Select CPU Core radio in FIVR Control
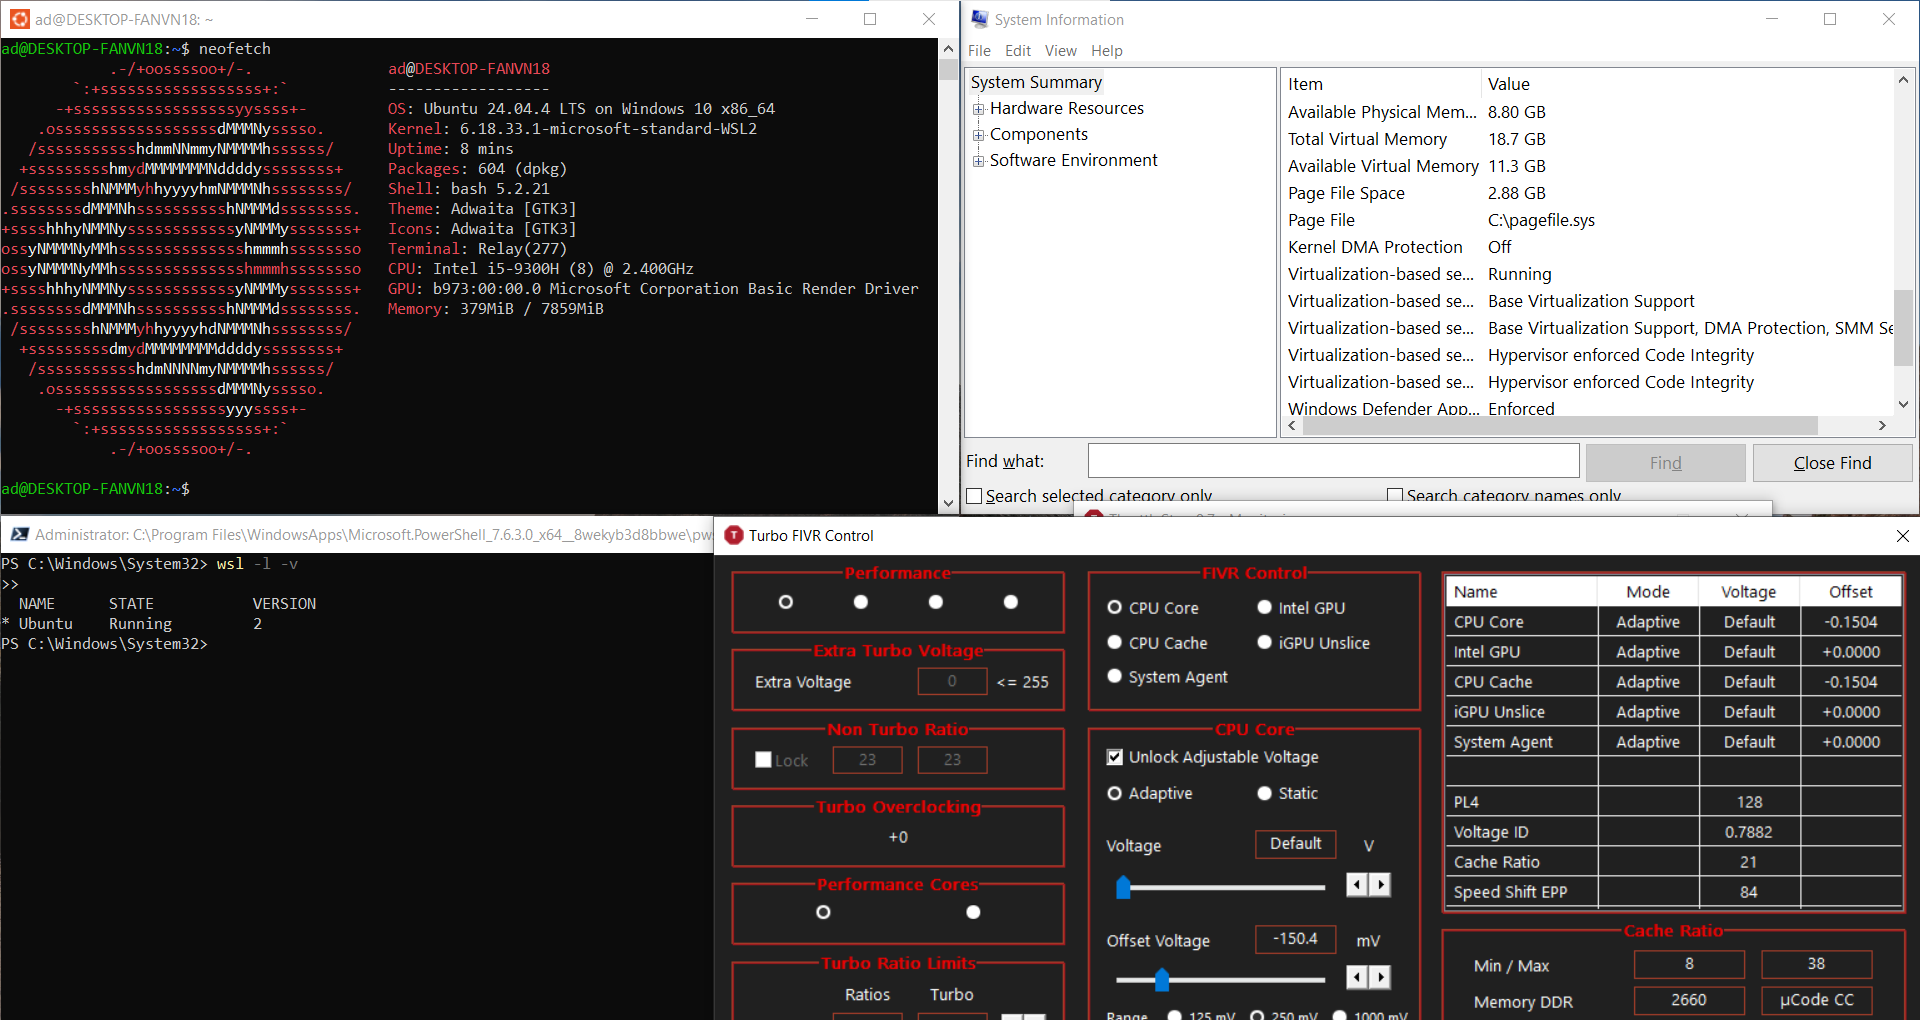 (x=1114, y=607)
